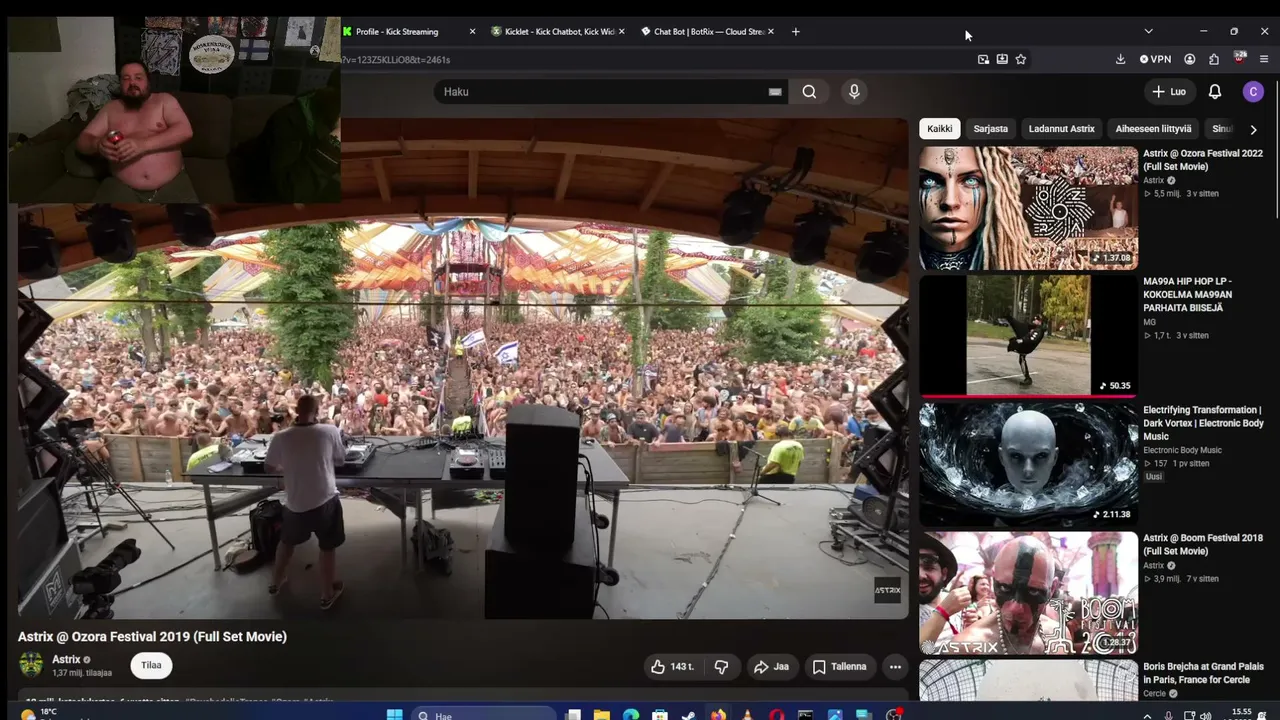
Task: Select the Kaikki filter chip
Action: click(940, 129)
